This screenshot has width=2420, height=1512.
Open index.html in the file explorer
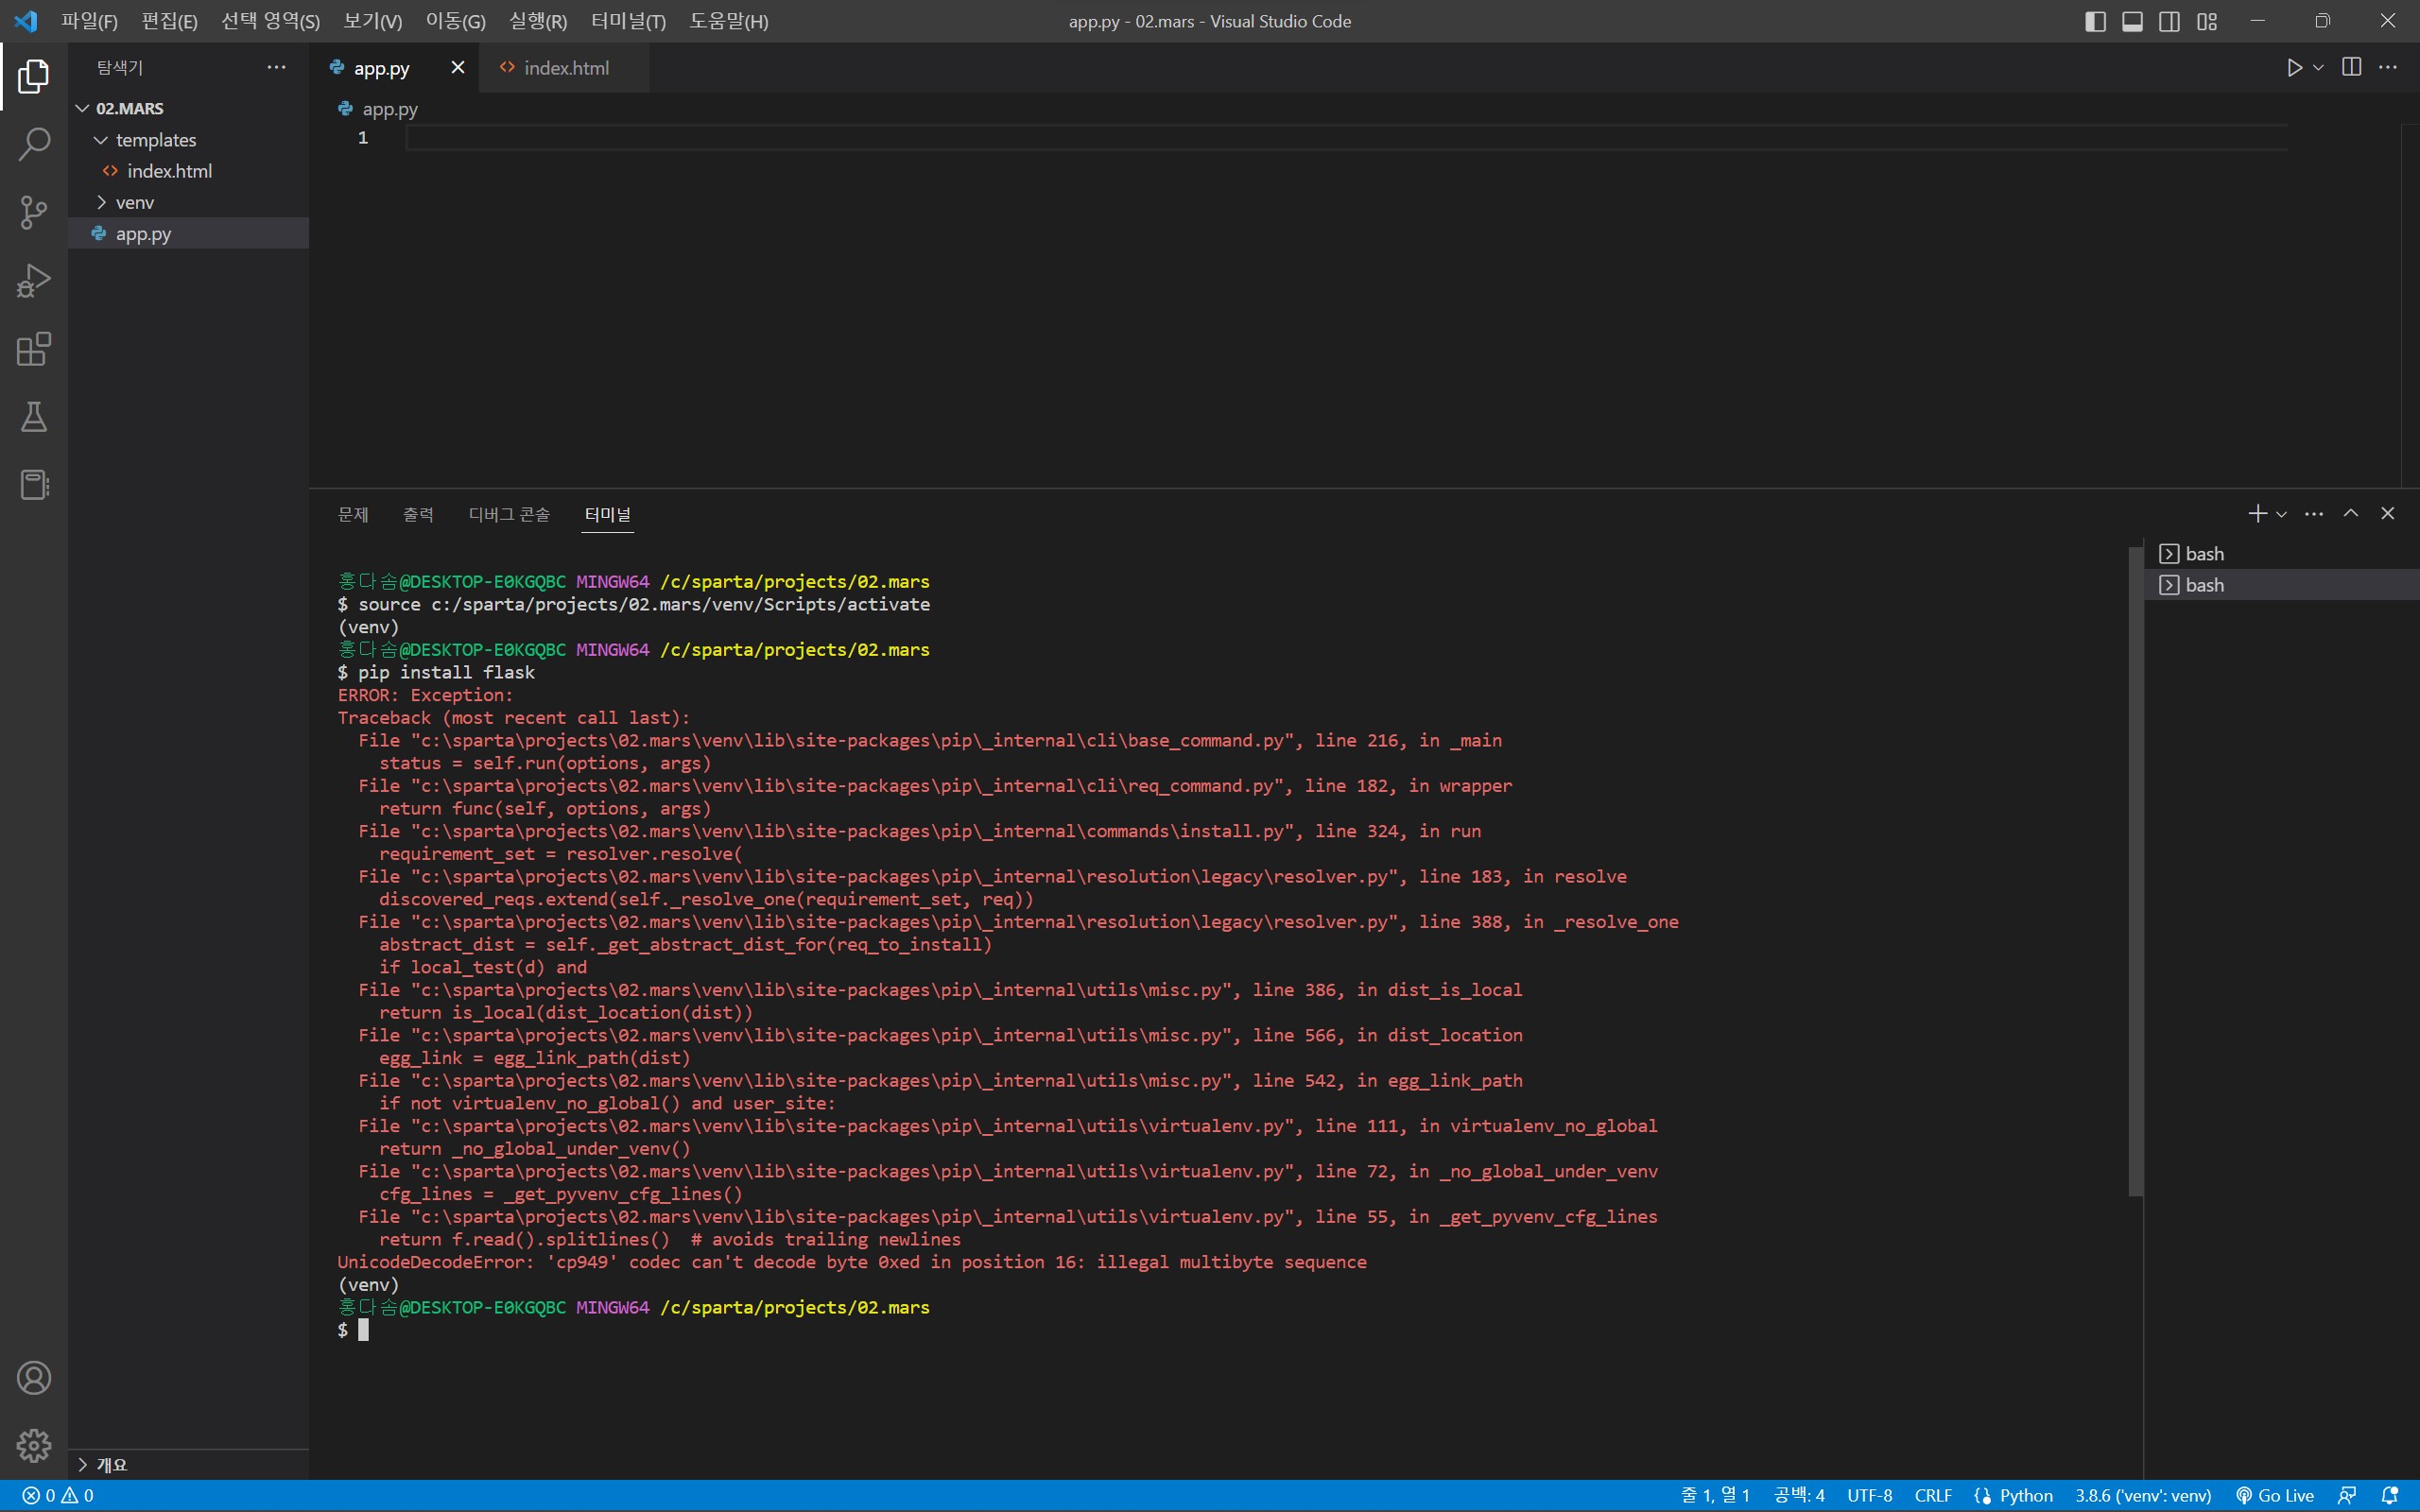click(188, 171)
